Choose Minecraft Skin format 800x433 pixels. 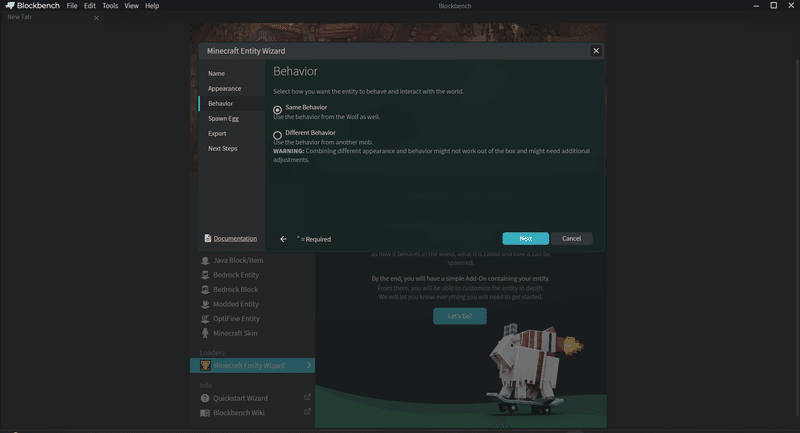(253, 333)
